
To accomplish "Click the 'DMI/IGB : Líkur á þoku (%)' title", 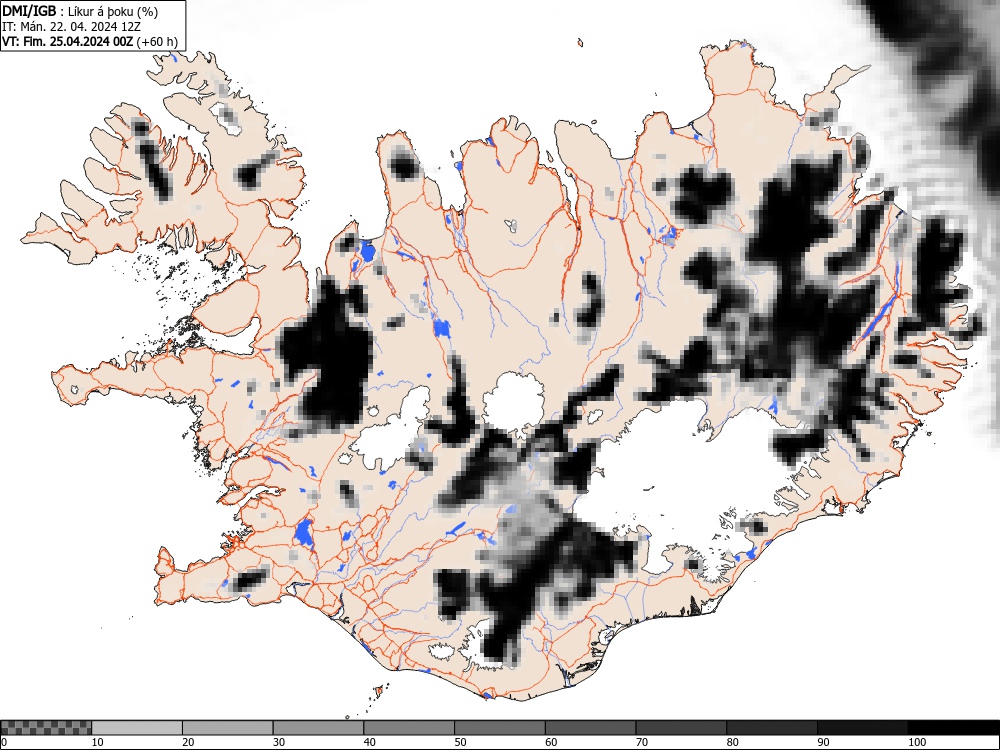I will (x=80, y=11).
